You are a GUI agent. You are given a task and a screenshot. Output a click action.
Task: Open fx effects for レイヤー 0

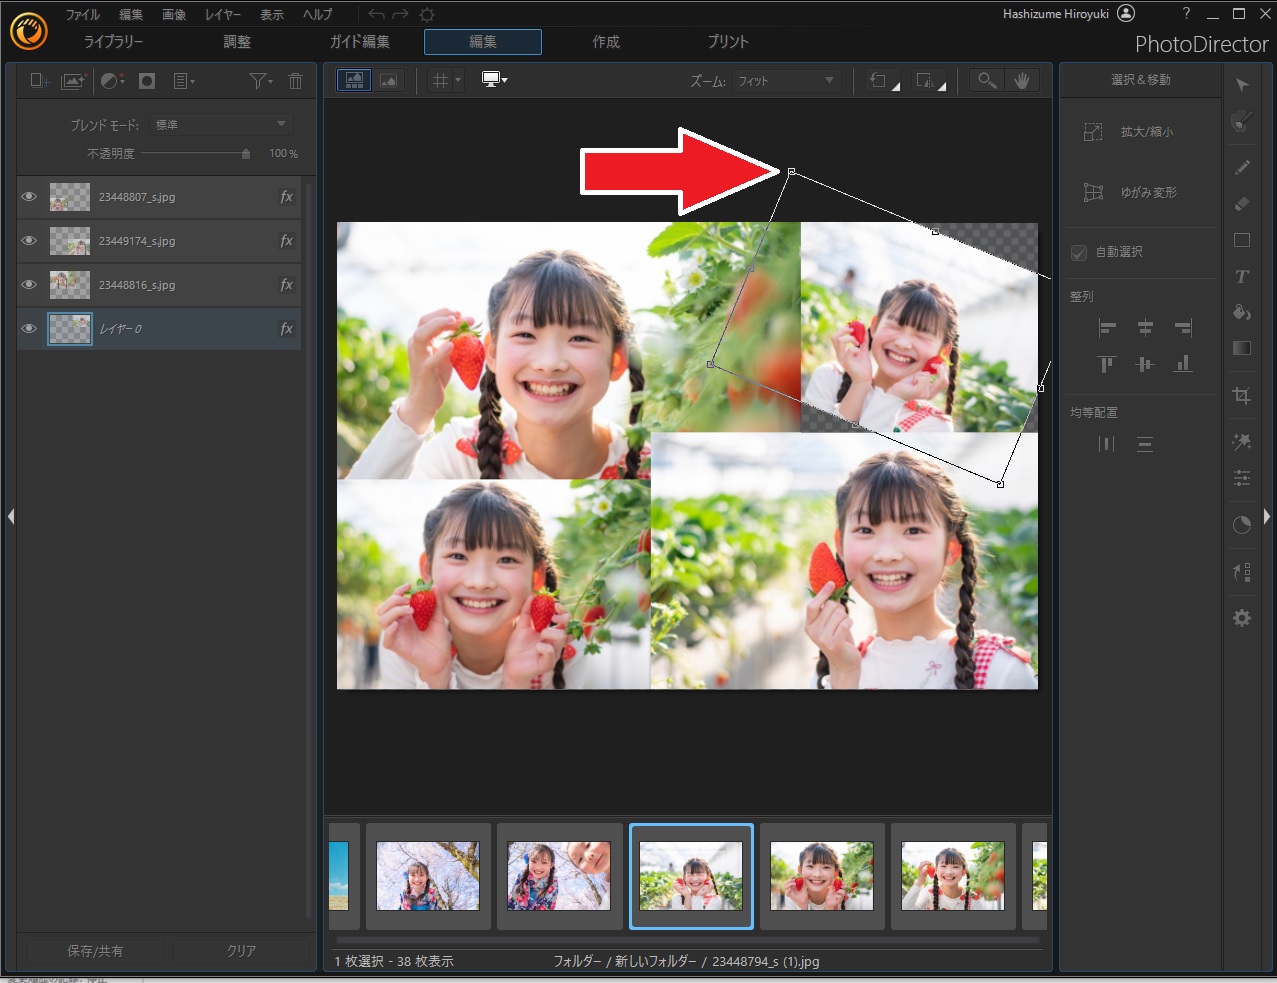tap(286, 329)
